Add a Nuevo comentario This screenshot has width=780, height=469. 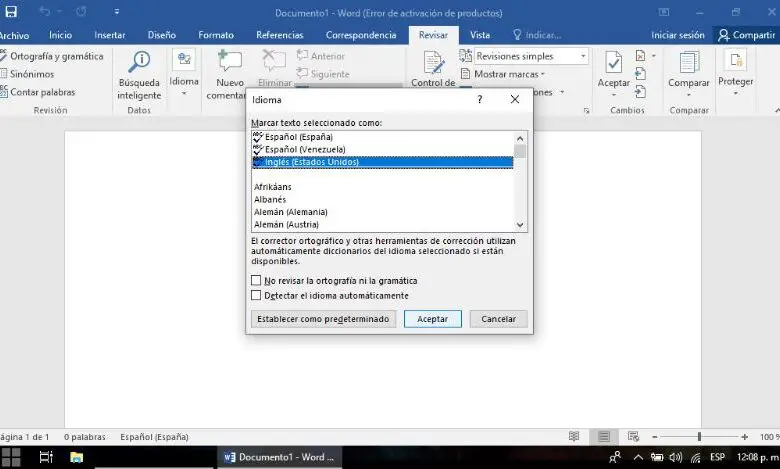[229, 75]
